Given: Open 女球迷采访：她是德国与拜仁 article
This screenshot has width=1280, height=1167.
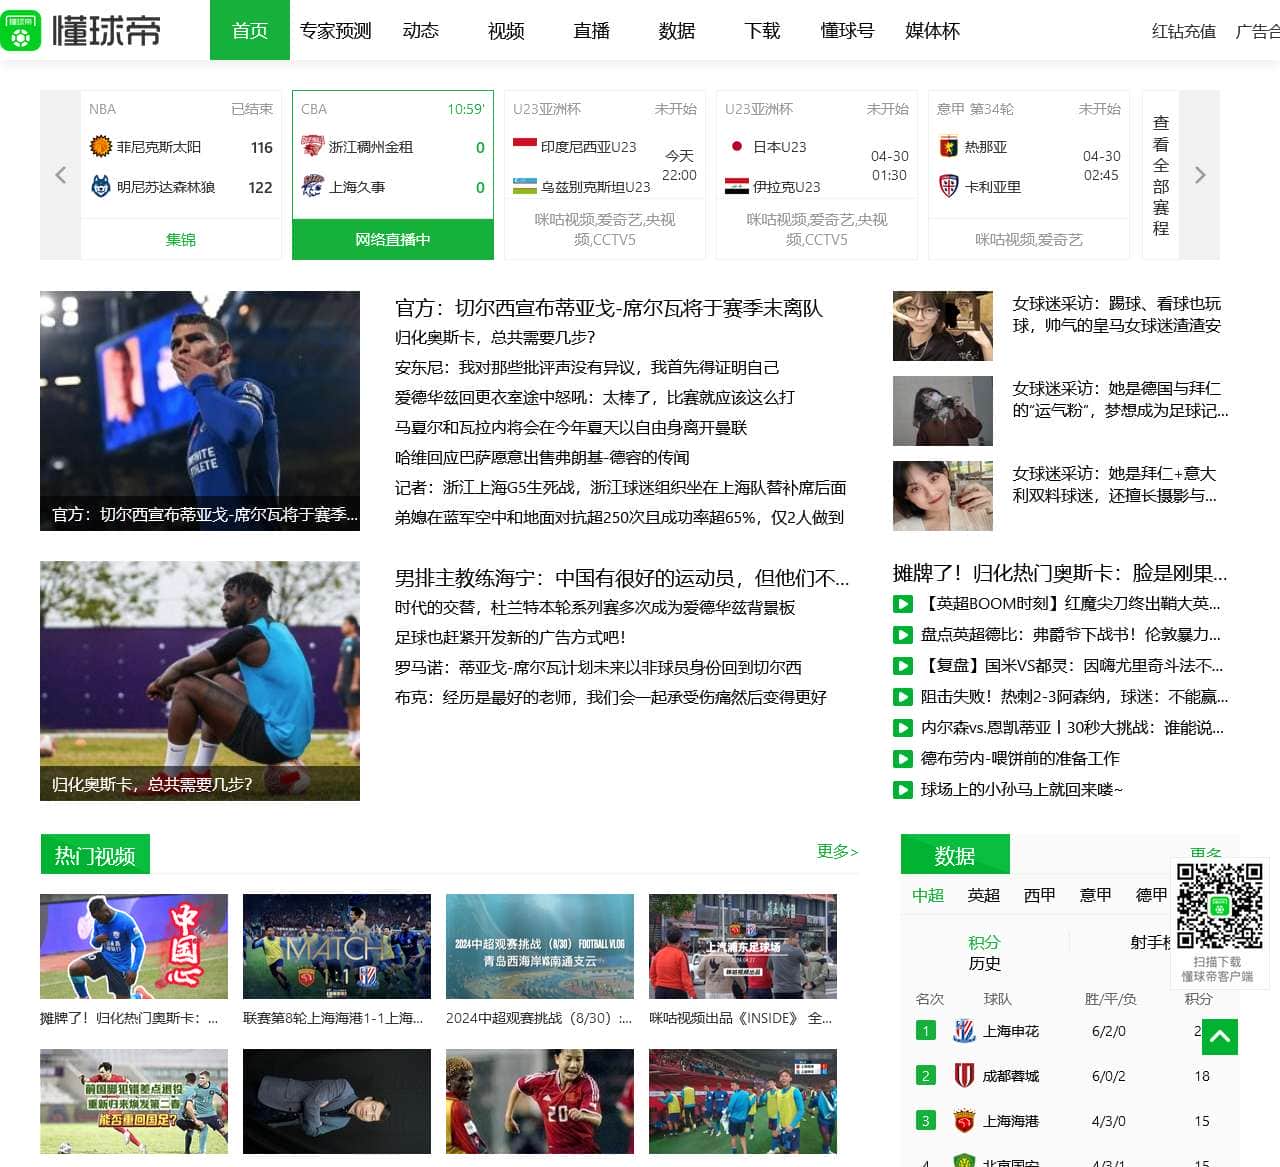Looking at the screenshot, I should 1119,399.
